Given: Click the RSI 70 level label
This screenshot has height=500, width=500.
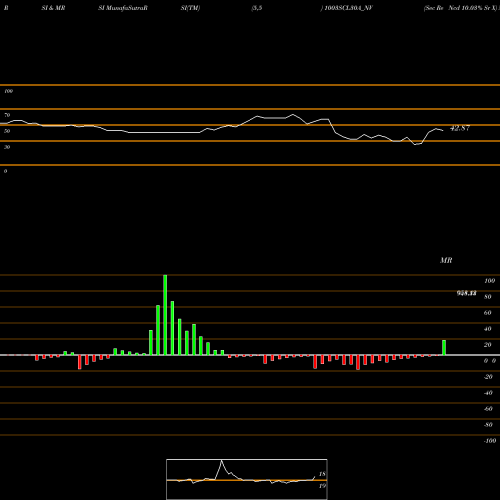Looking at the screenshot, I should 7,115.
